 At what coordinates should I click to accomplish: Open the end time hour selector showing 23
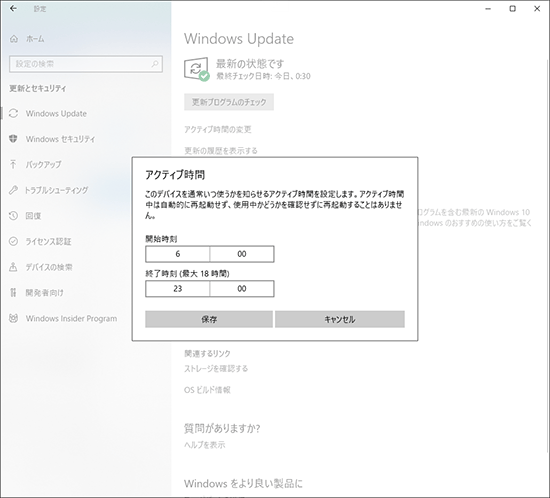click(x=177, y=289)
